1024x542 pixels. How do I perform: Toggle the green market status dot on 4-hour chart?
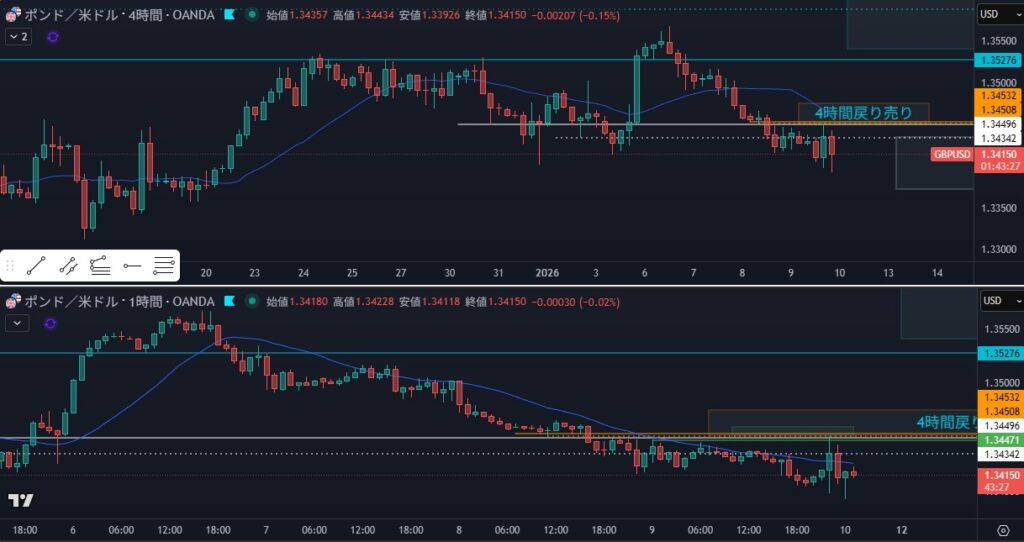click(250, 15)
